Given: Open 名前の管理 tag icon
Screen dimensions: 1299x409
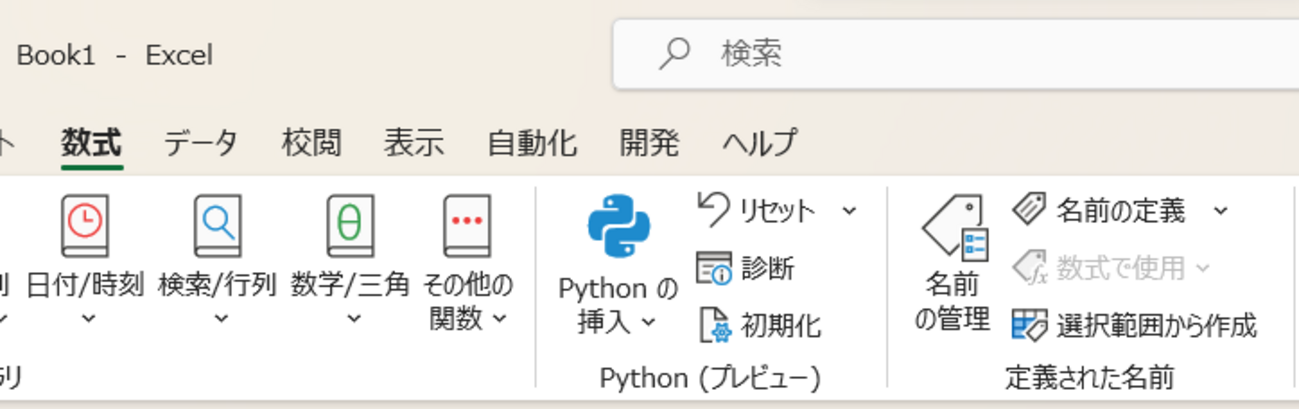Looking at the screenshot, I should tap(954, 227).
